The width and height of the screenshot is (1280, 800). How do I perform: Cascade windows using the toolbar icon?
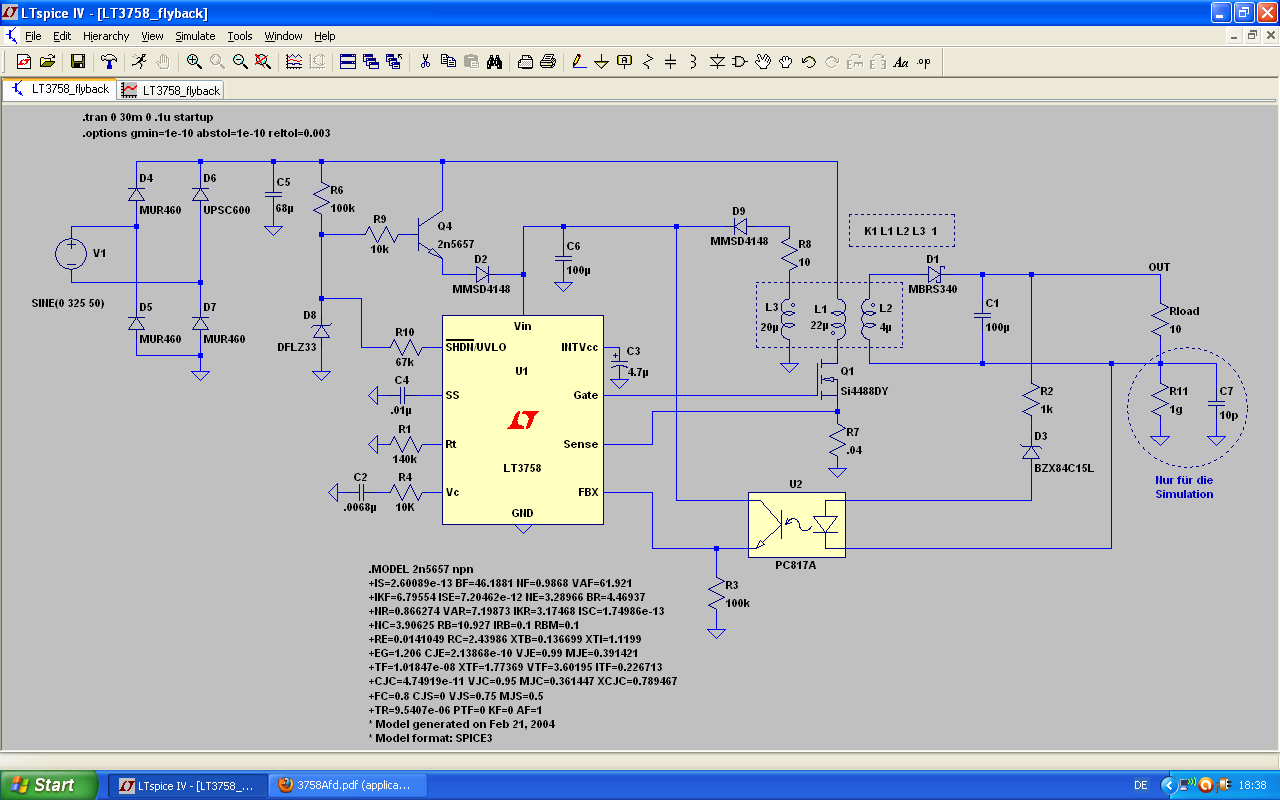coord(371,61)
